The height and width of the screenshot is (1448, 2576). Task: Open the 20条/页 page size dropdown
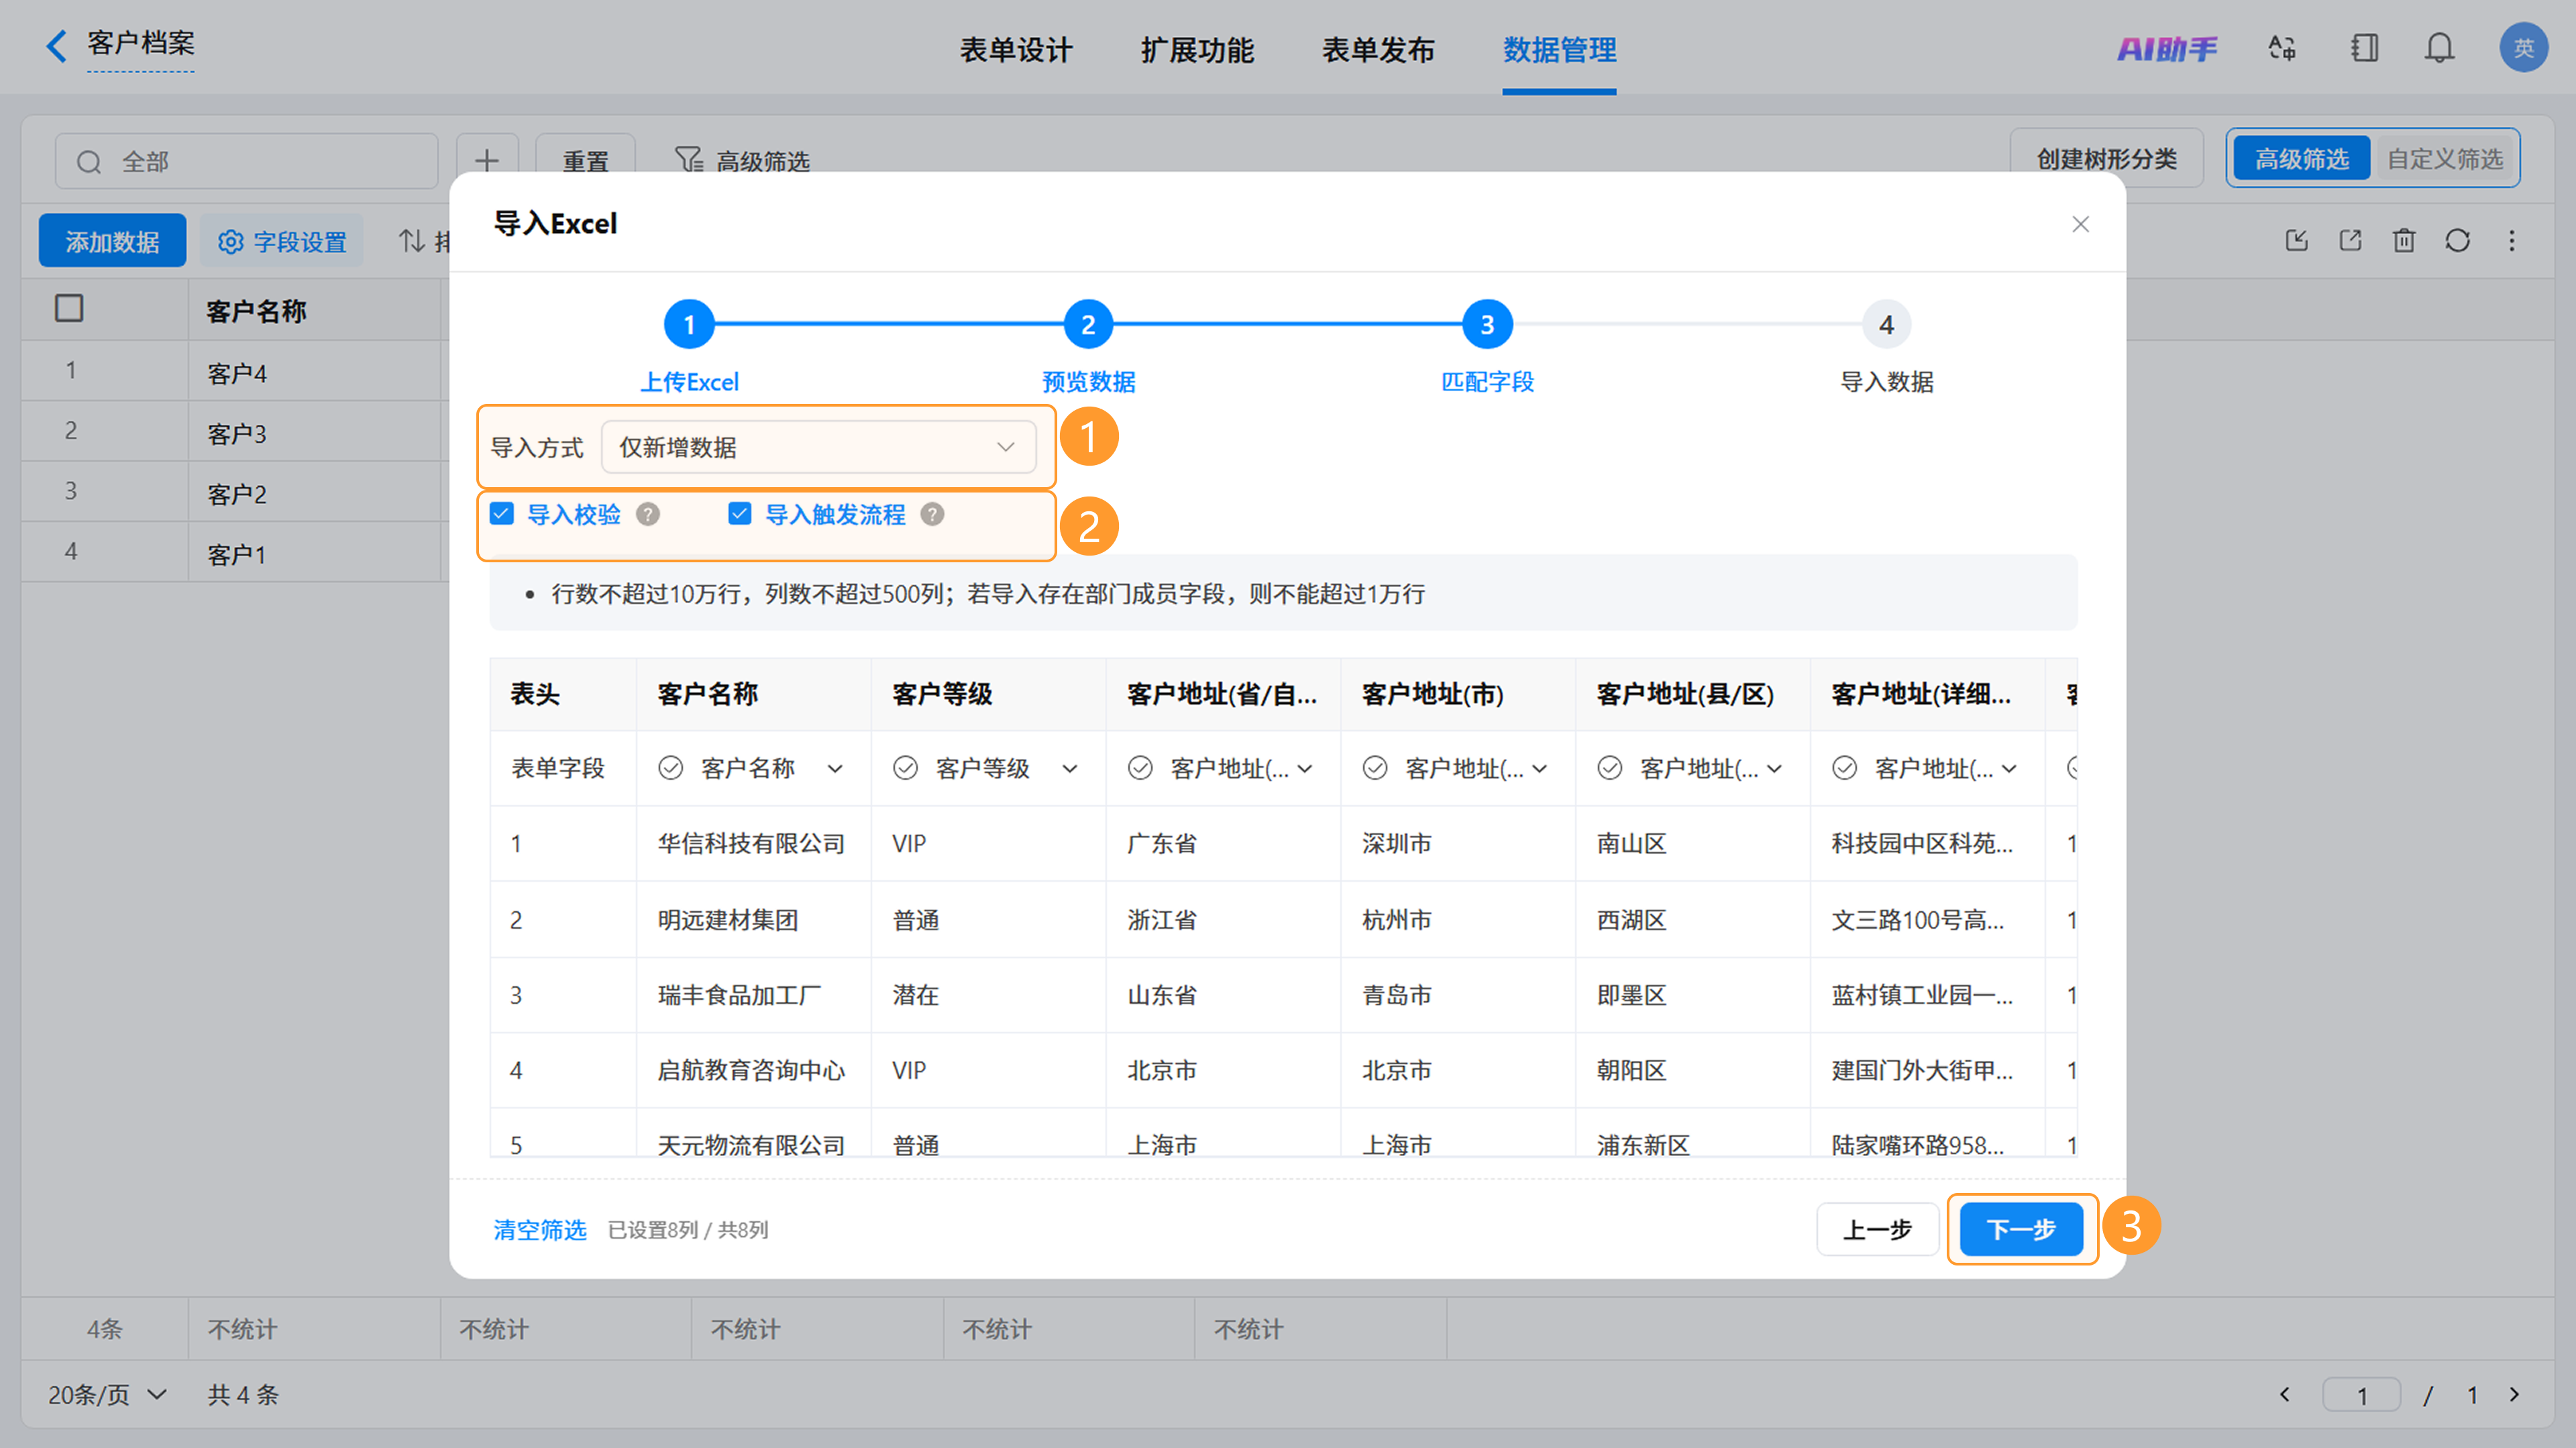107,1394
